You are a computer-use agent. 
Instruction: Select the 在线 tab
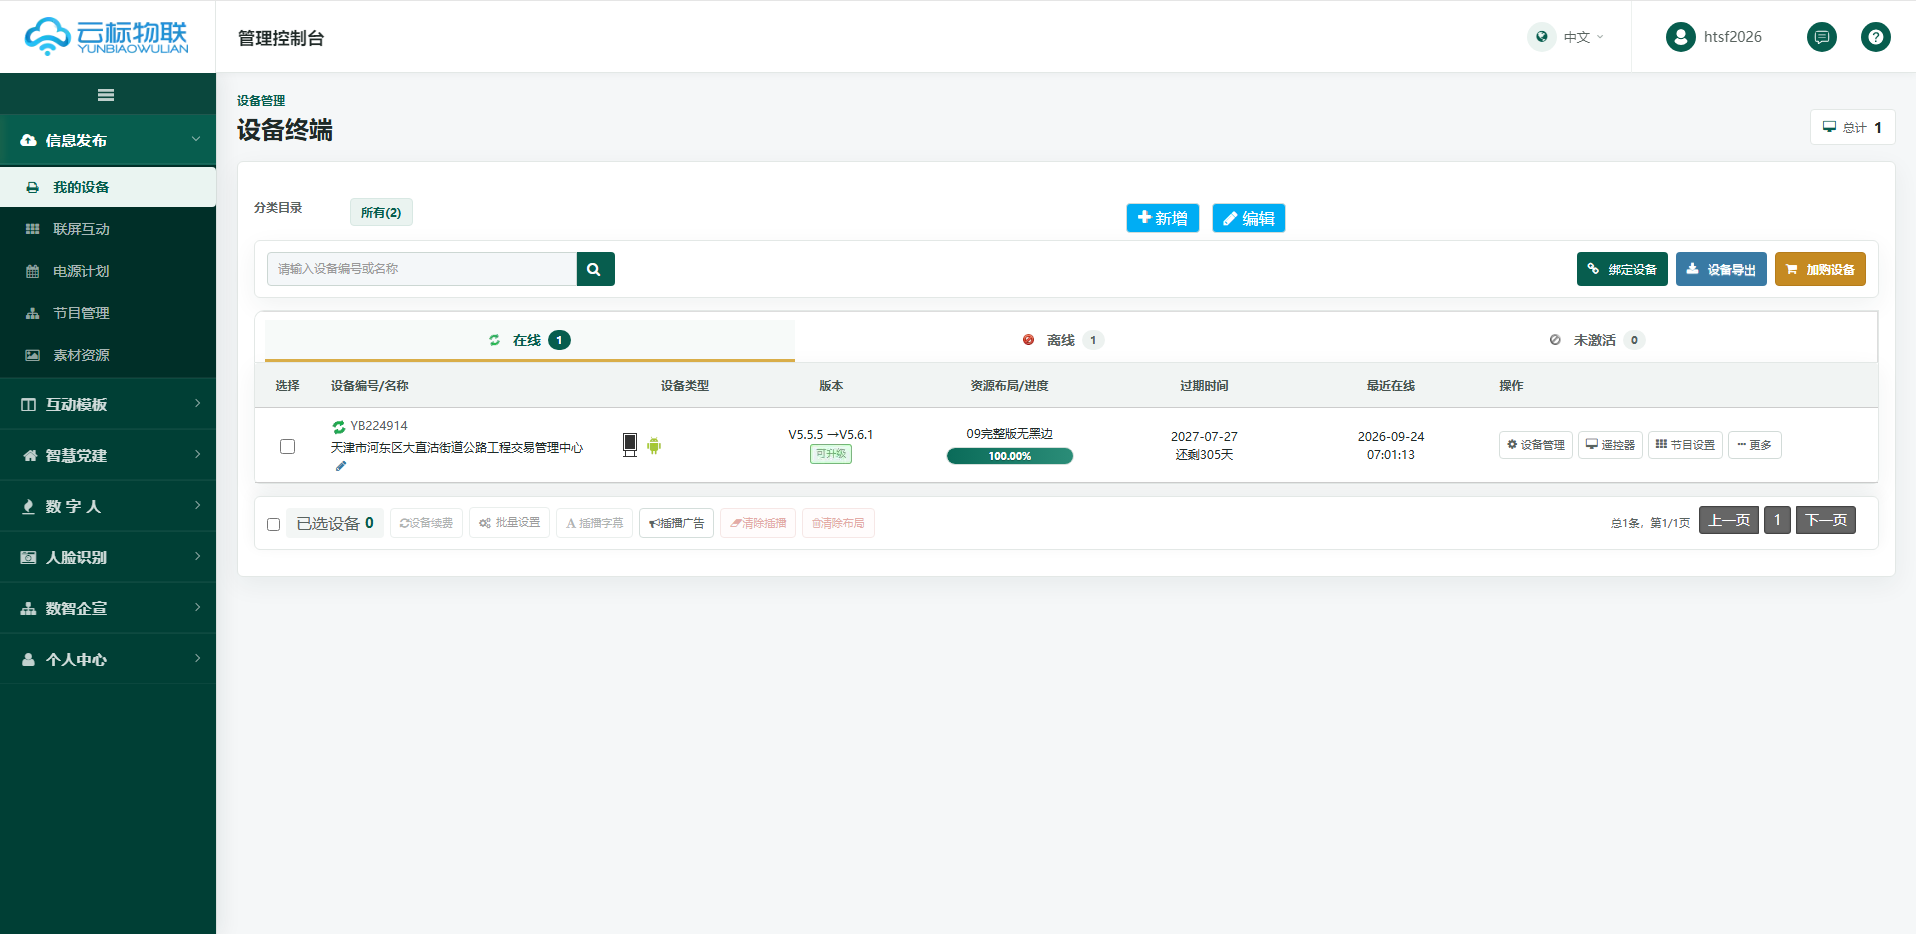click(530, 340)
